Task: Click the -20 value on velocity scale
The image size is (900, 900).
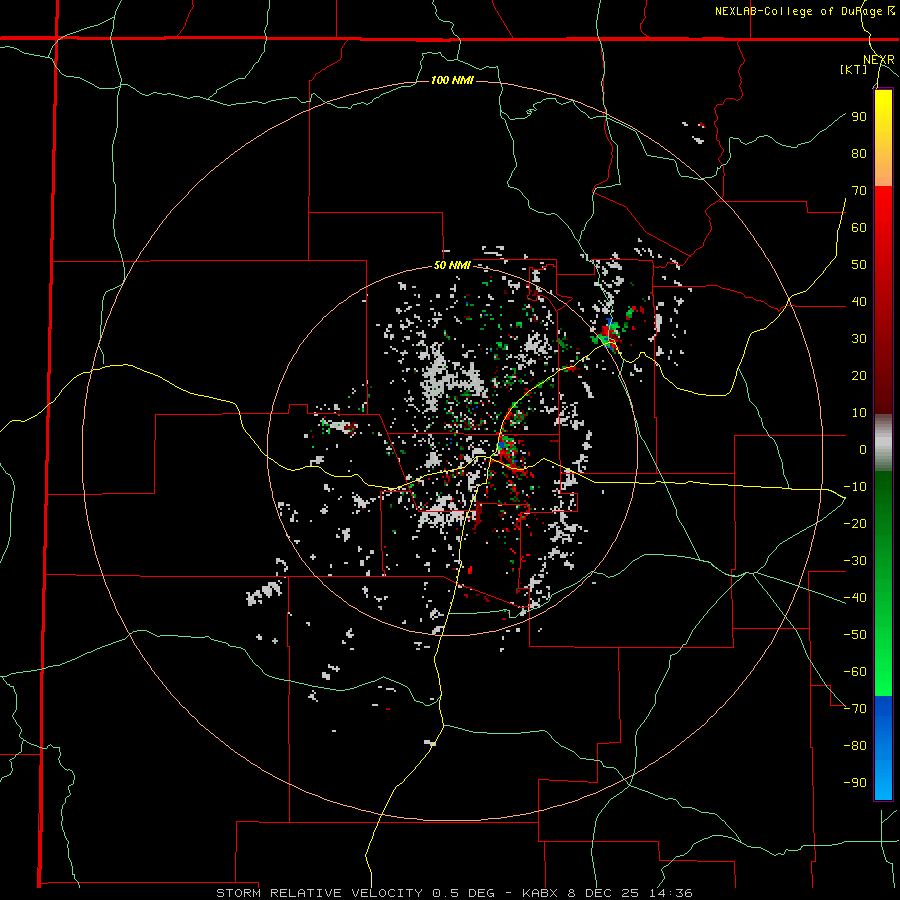Action: coord(855,523)
